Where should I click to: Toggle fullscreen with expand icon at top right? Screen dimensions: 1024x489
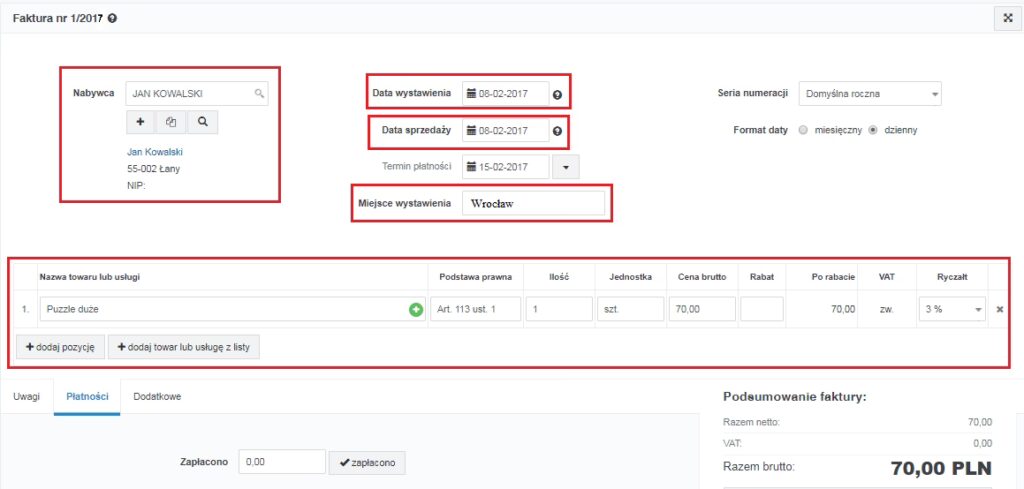1008,19
